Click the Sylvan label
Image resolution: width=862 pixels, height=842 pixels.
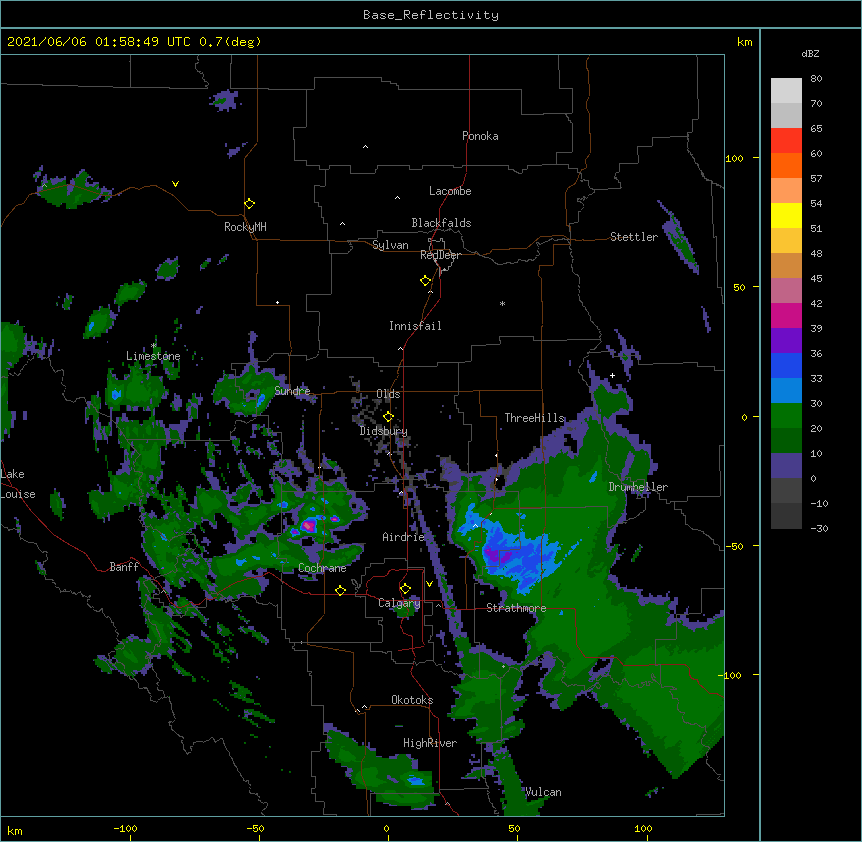(390, 245)
